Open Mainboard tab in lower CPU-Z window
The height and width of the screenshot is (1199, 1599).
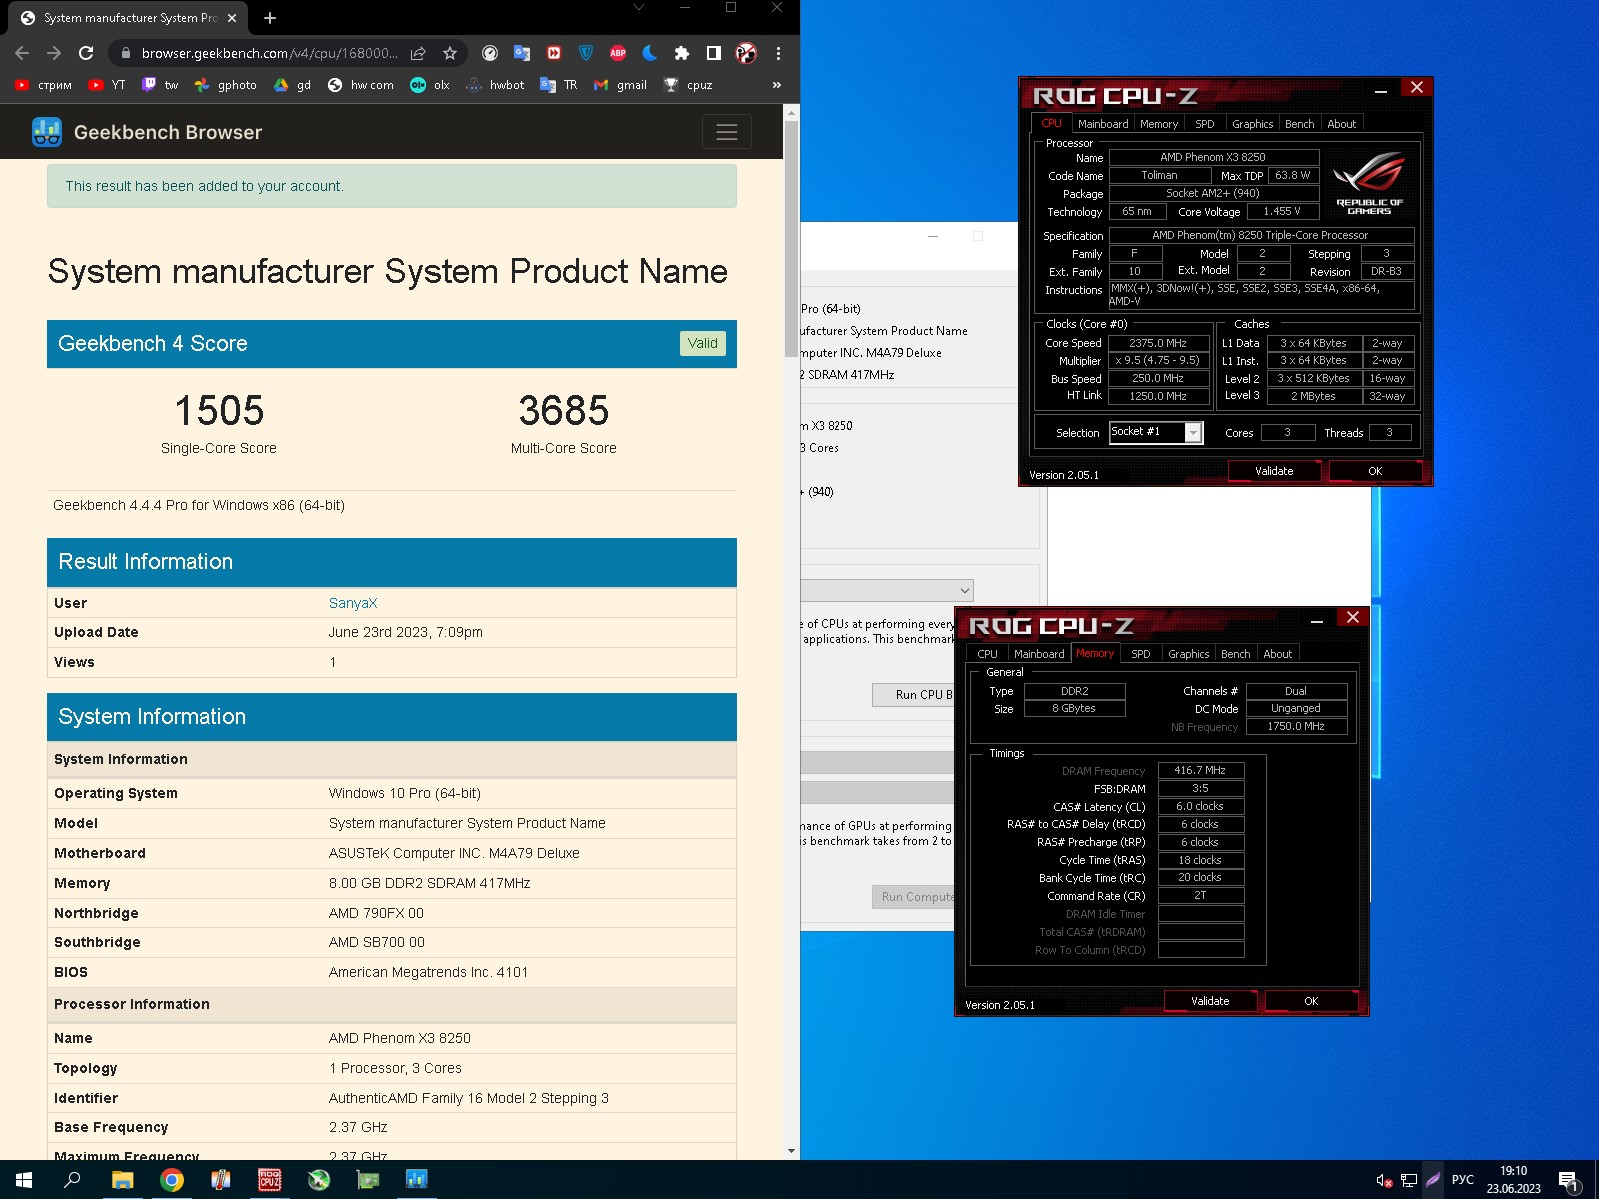pos(1039,654)
